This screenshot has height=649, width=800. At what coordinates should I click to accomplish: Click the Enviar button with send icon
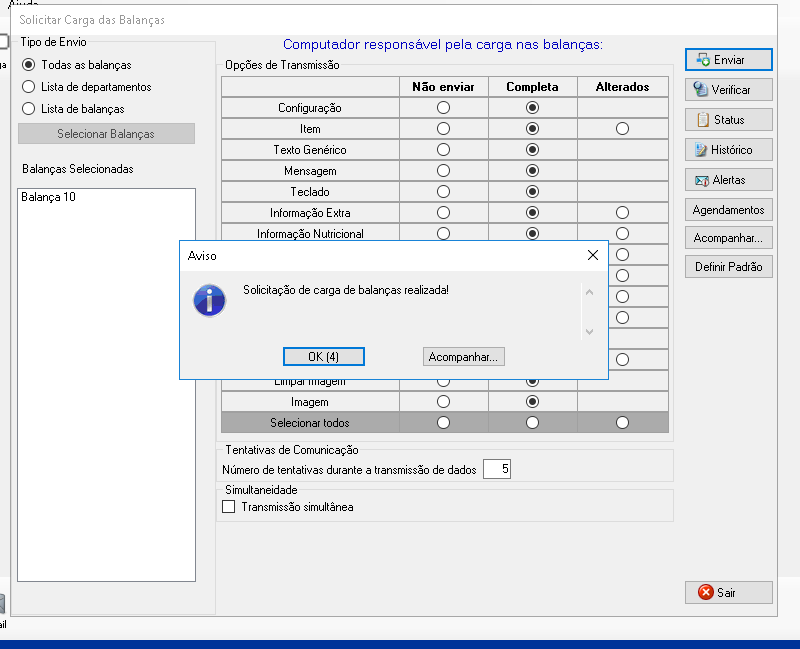click(x=704, y=60)
